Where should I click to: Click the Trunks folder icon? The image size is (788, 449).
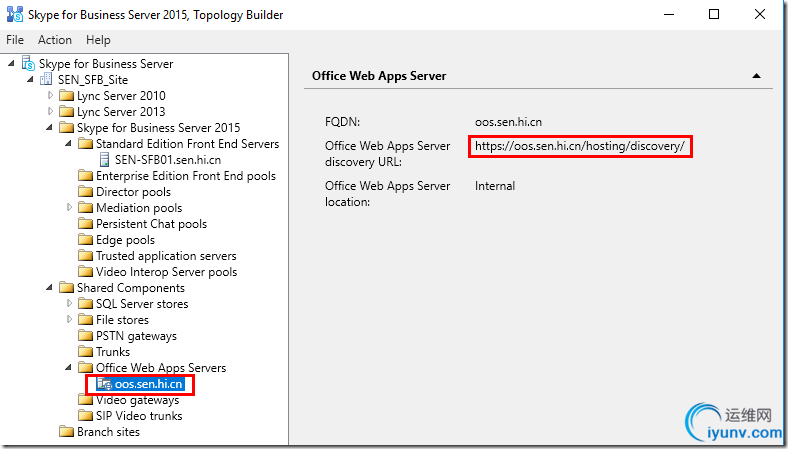click(x=85, y=351)
